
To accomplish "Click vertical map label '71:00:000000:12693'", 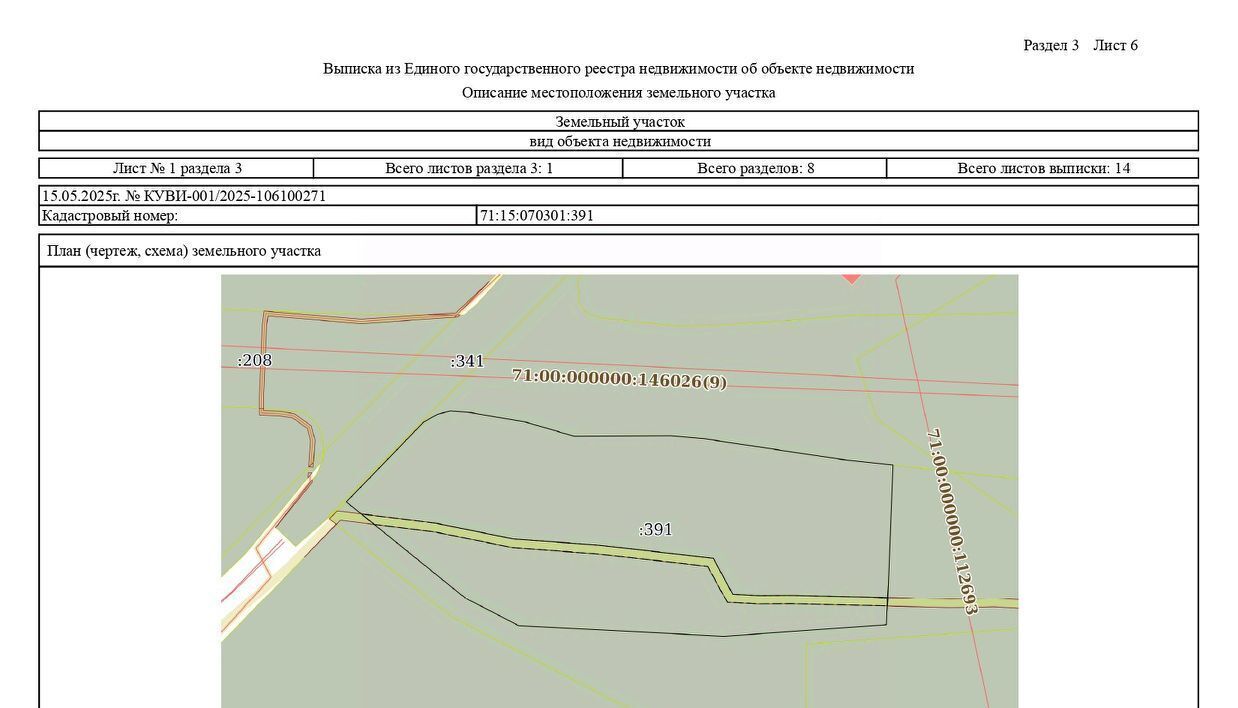I will [x=952, y=521].
